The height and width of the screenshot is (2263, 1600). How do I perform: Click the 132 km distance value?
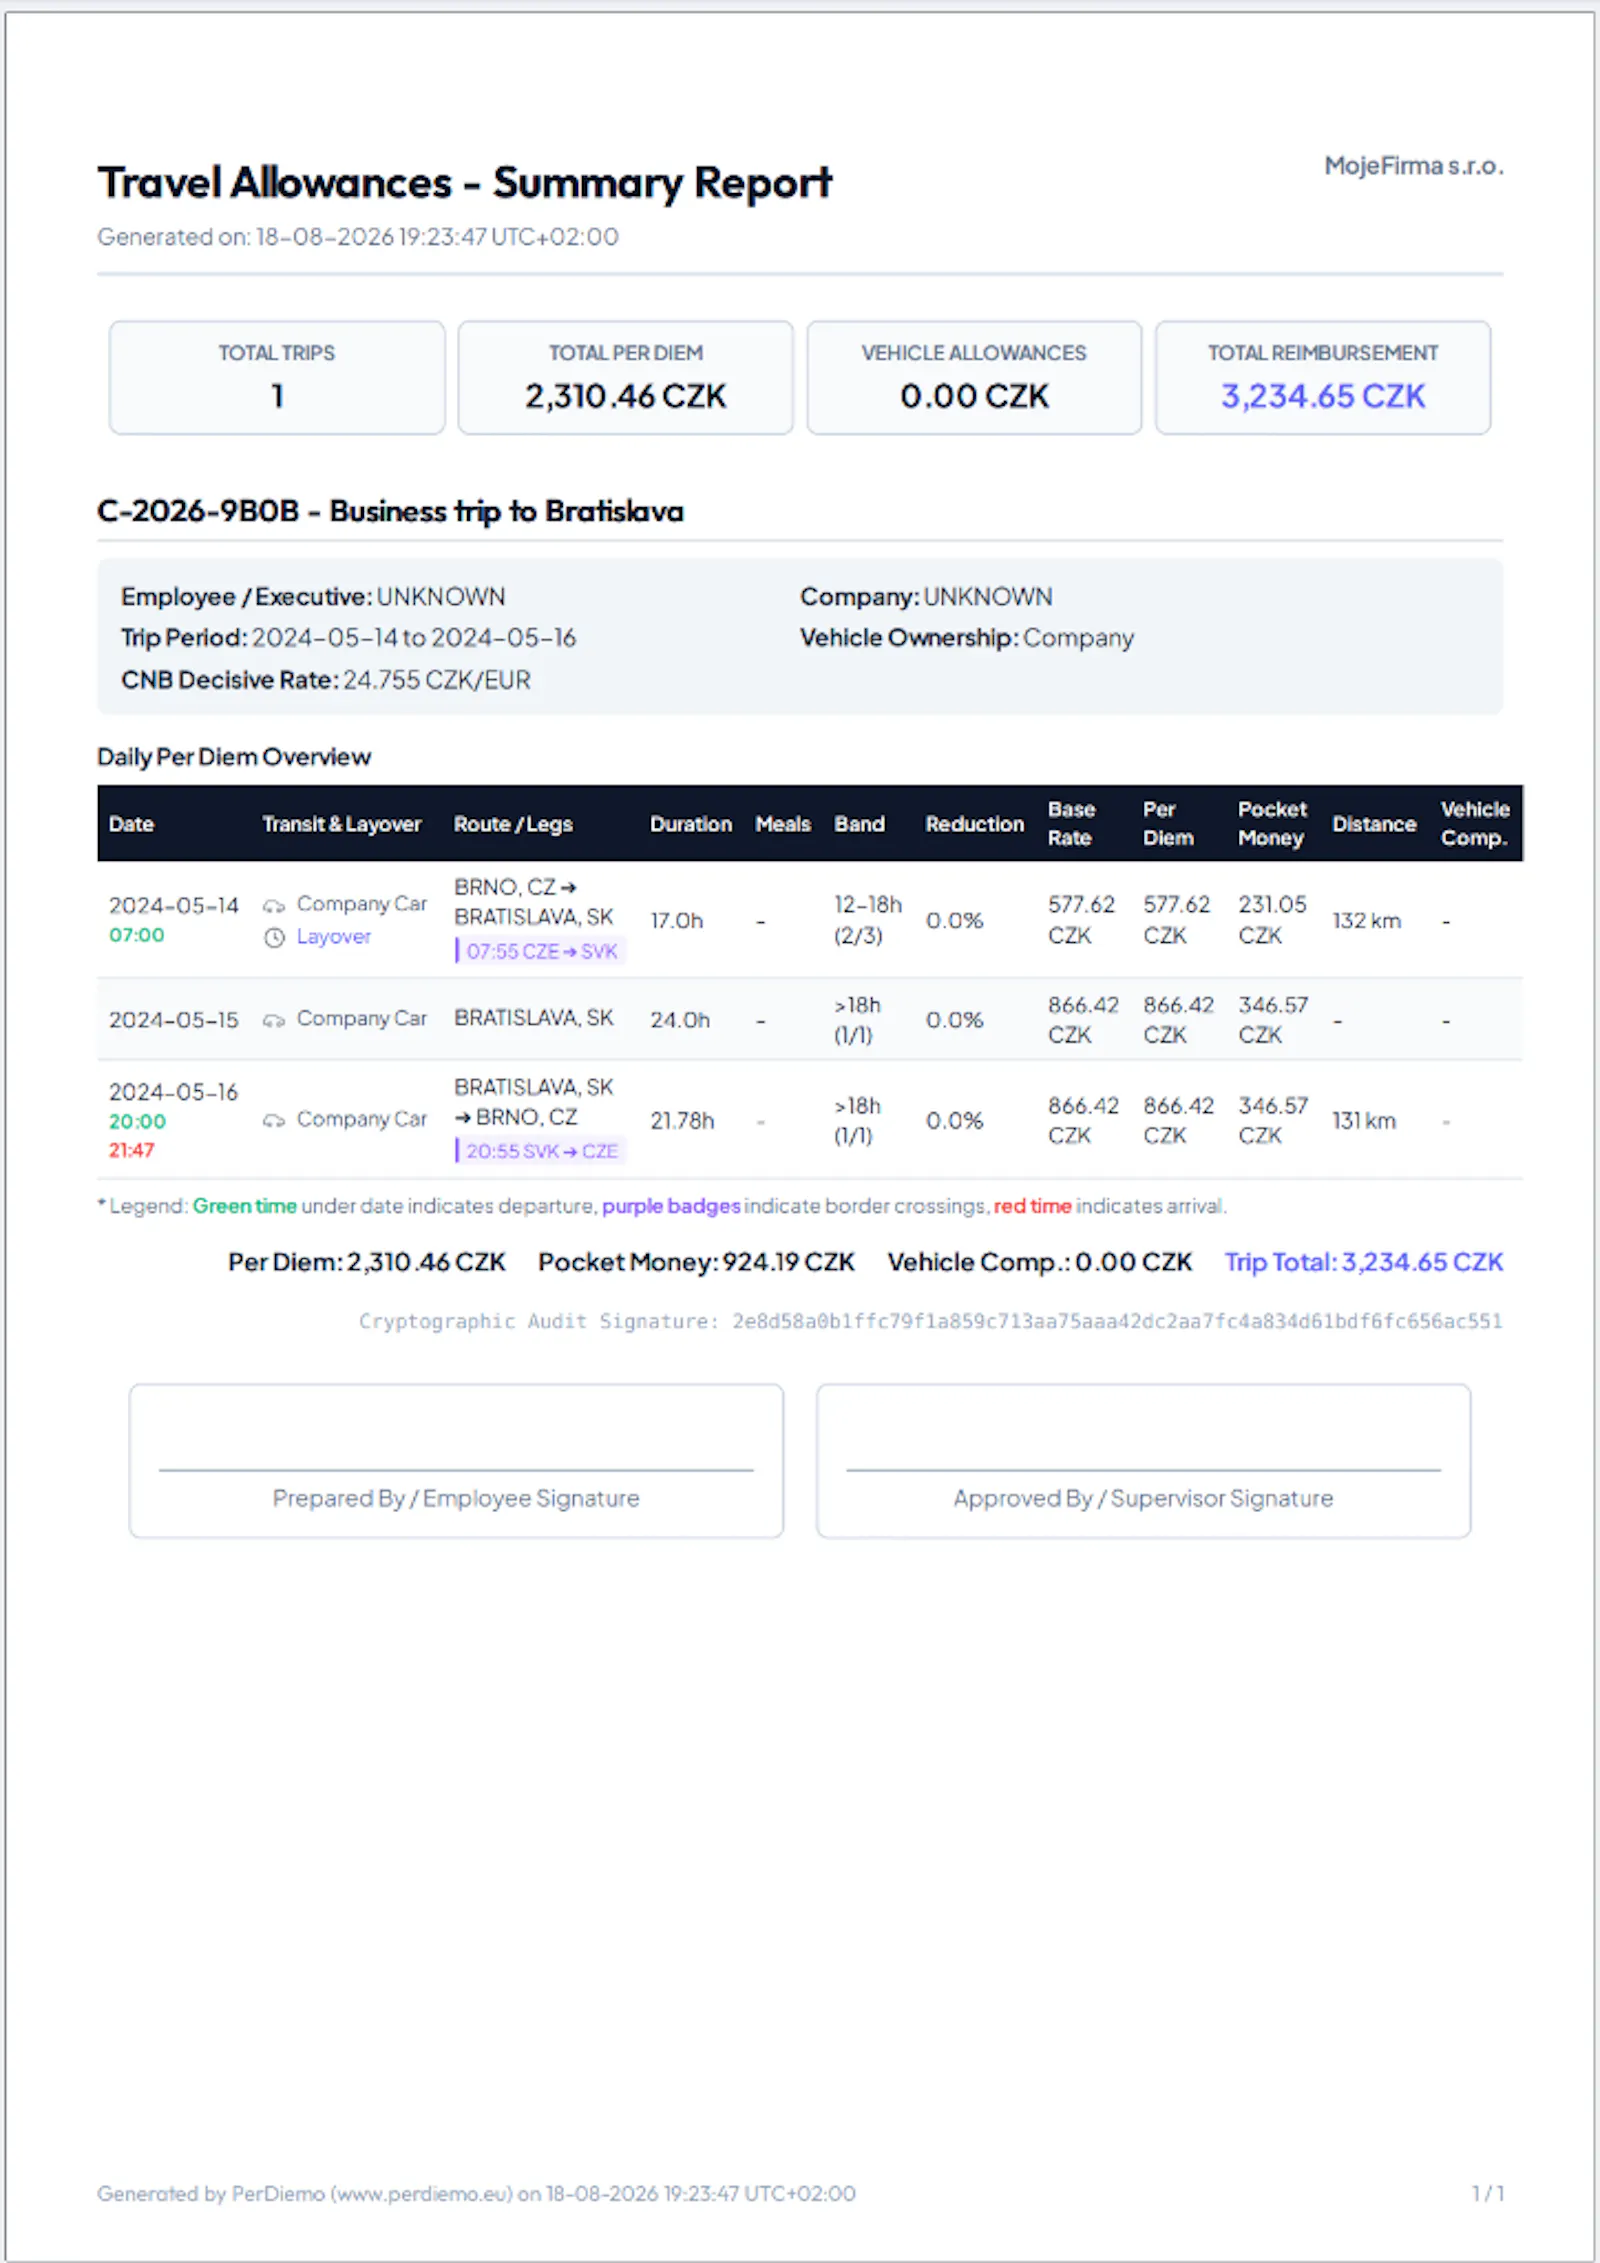pyautogui.click(x=1367, y=920)
